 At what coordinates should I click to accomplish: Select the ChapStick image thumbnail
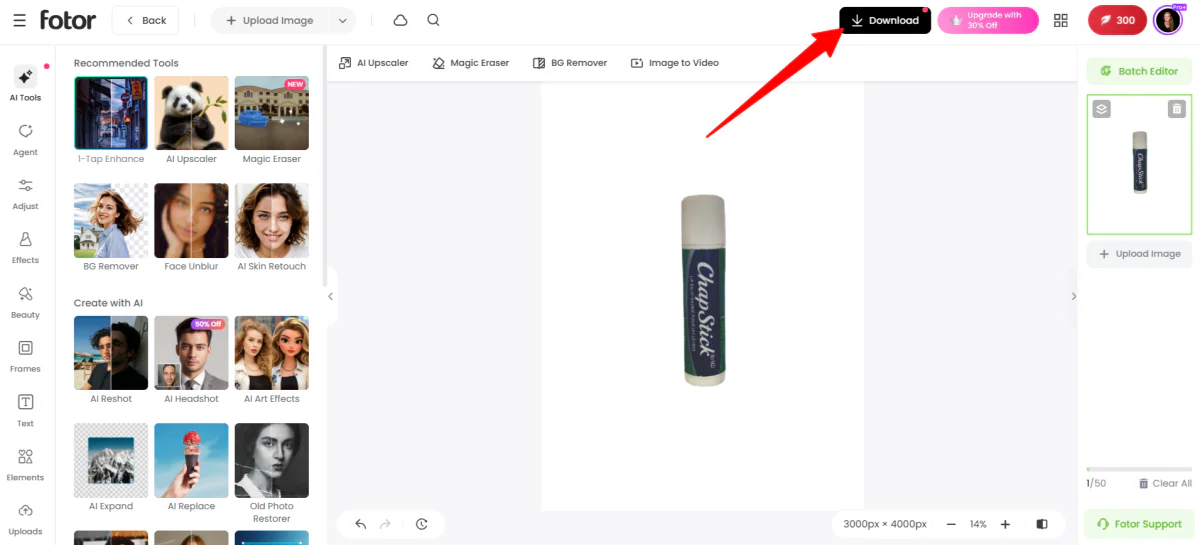(1140, 165)
